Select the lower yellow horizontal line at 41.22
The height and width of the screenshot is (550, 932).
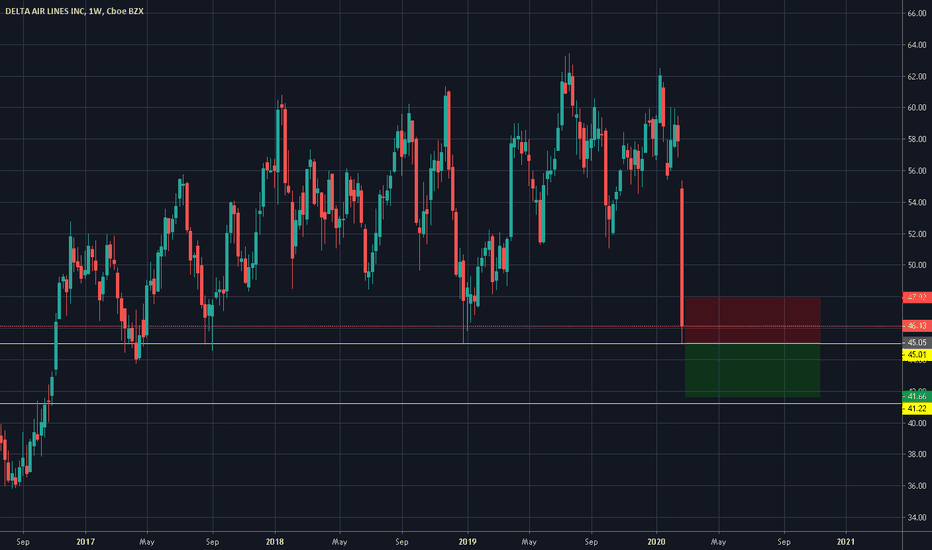(x=452, y=404)
